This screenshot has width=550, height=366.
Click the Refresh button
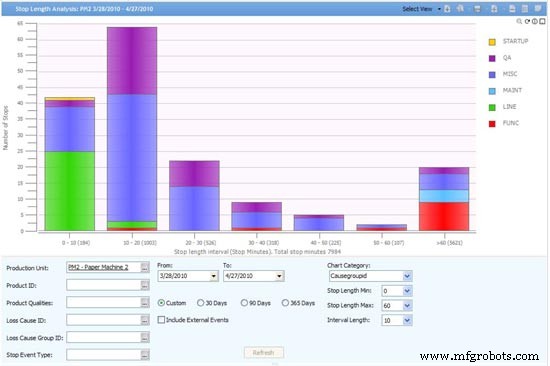tap(264, 353)
